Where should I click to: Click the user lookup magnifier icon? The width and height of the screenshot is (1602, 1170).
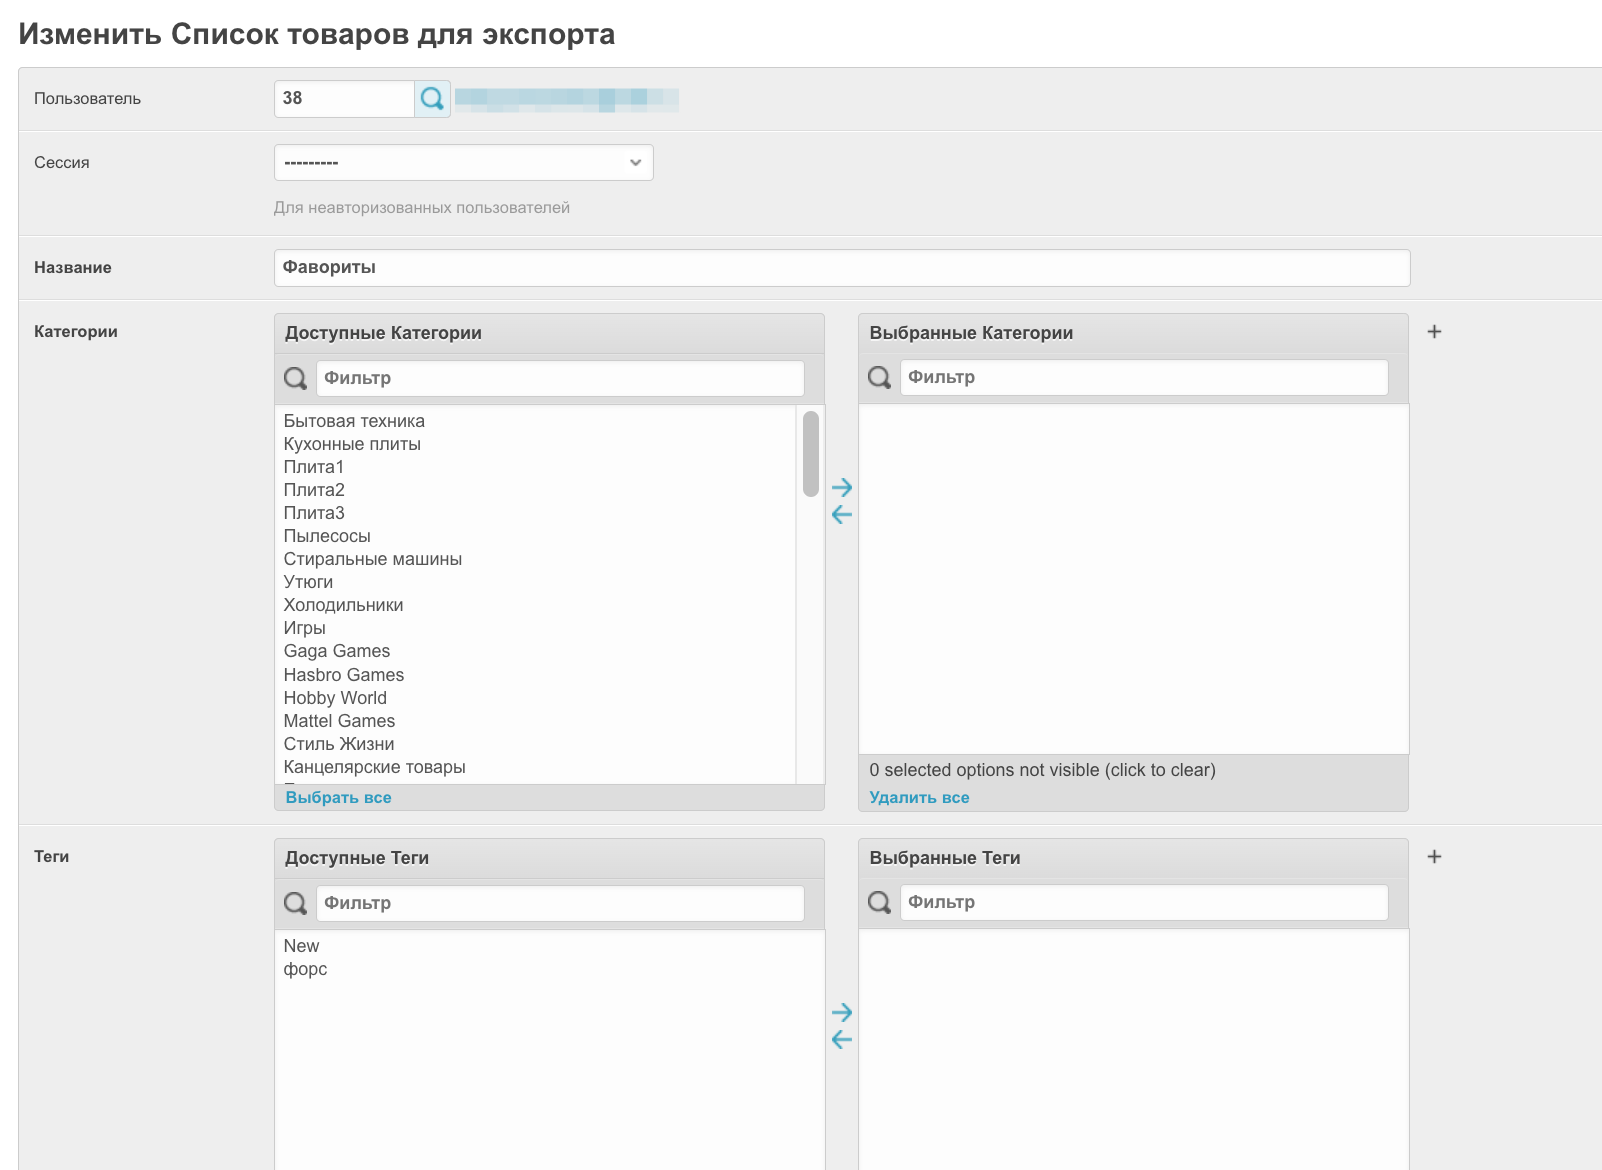(432, 99)
